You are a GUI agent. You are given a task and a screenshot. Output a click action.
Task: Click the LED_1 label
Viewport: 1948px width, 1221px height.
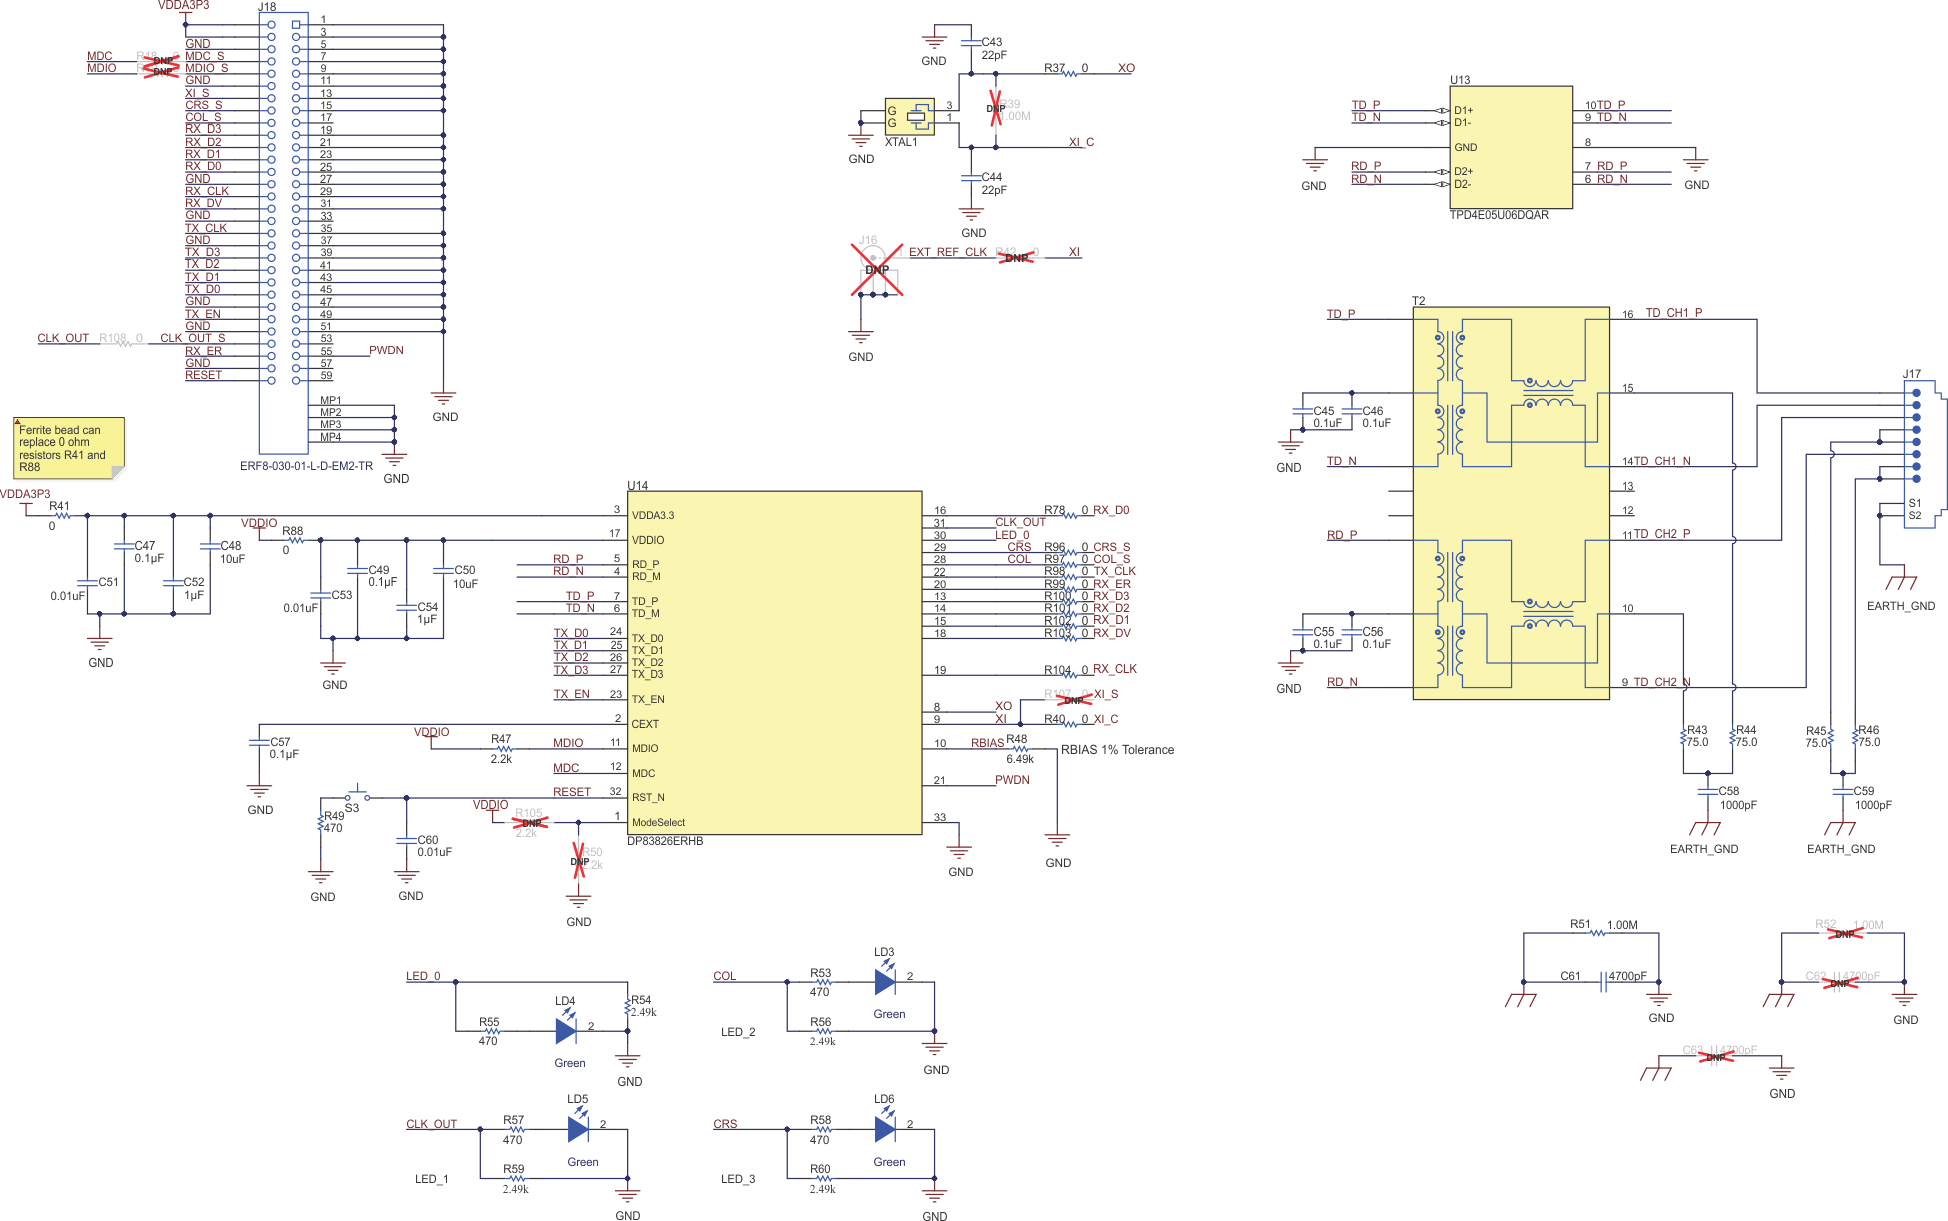[431, 1179]
